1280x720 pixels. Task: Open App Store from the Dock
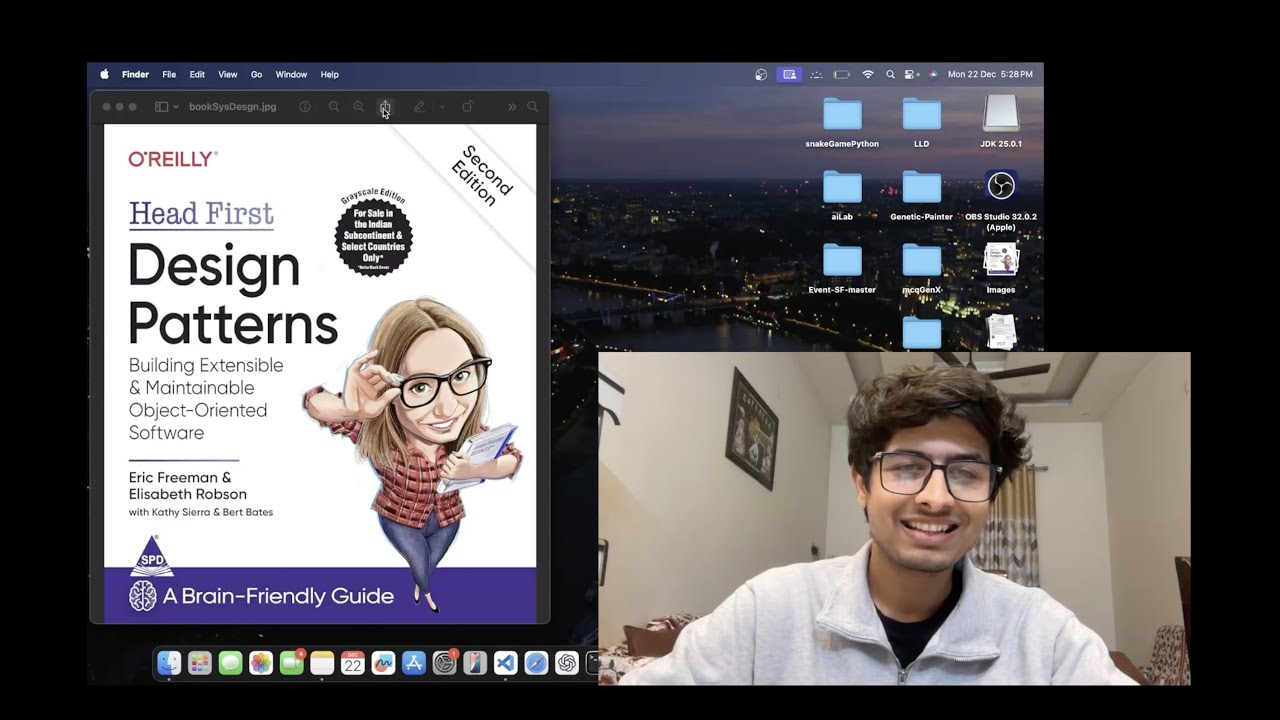point(414,662)
